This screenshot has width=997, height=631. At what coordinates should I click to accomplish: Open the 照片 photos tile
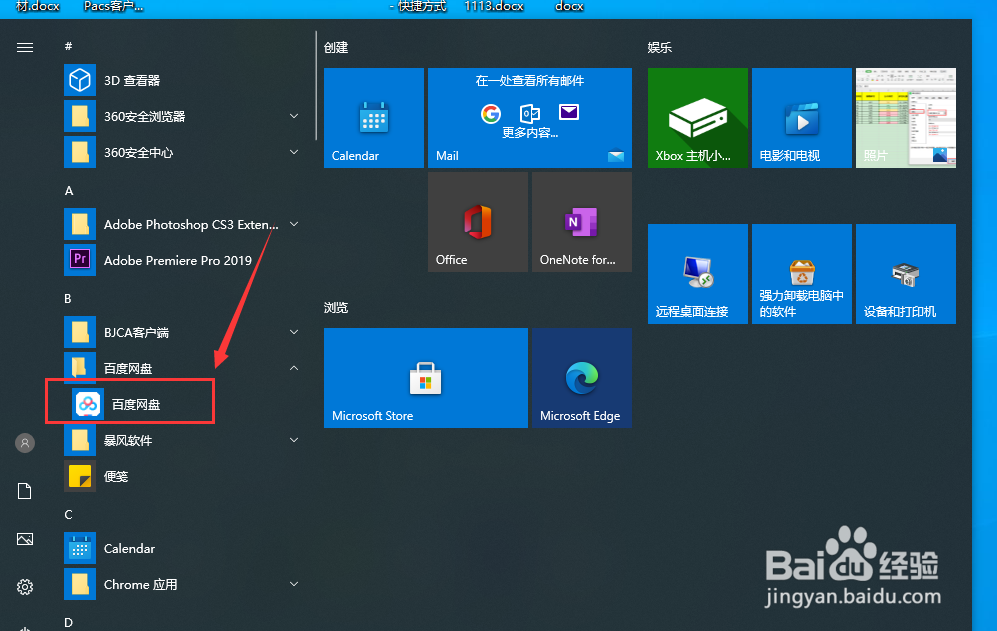click(905, 118)
